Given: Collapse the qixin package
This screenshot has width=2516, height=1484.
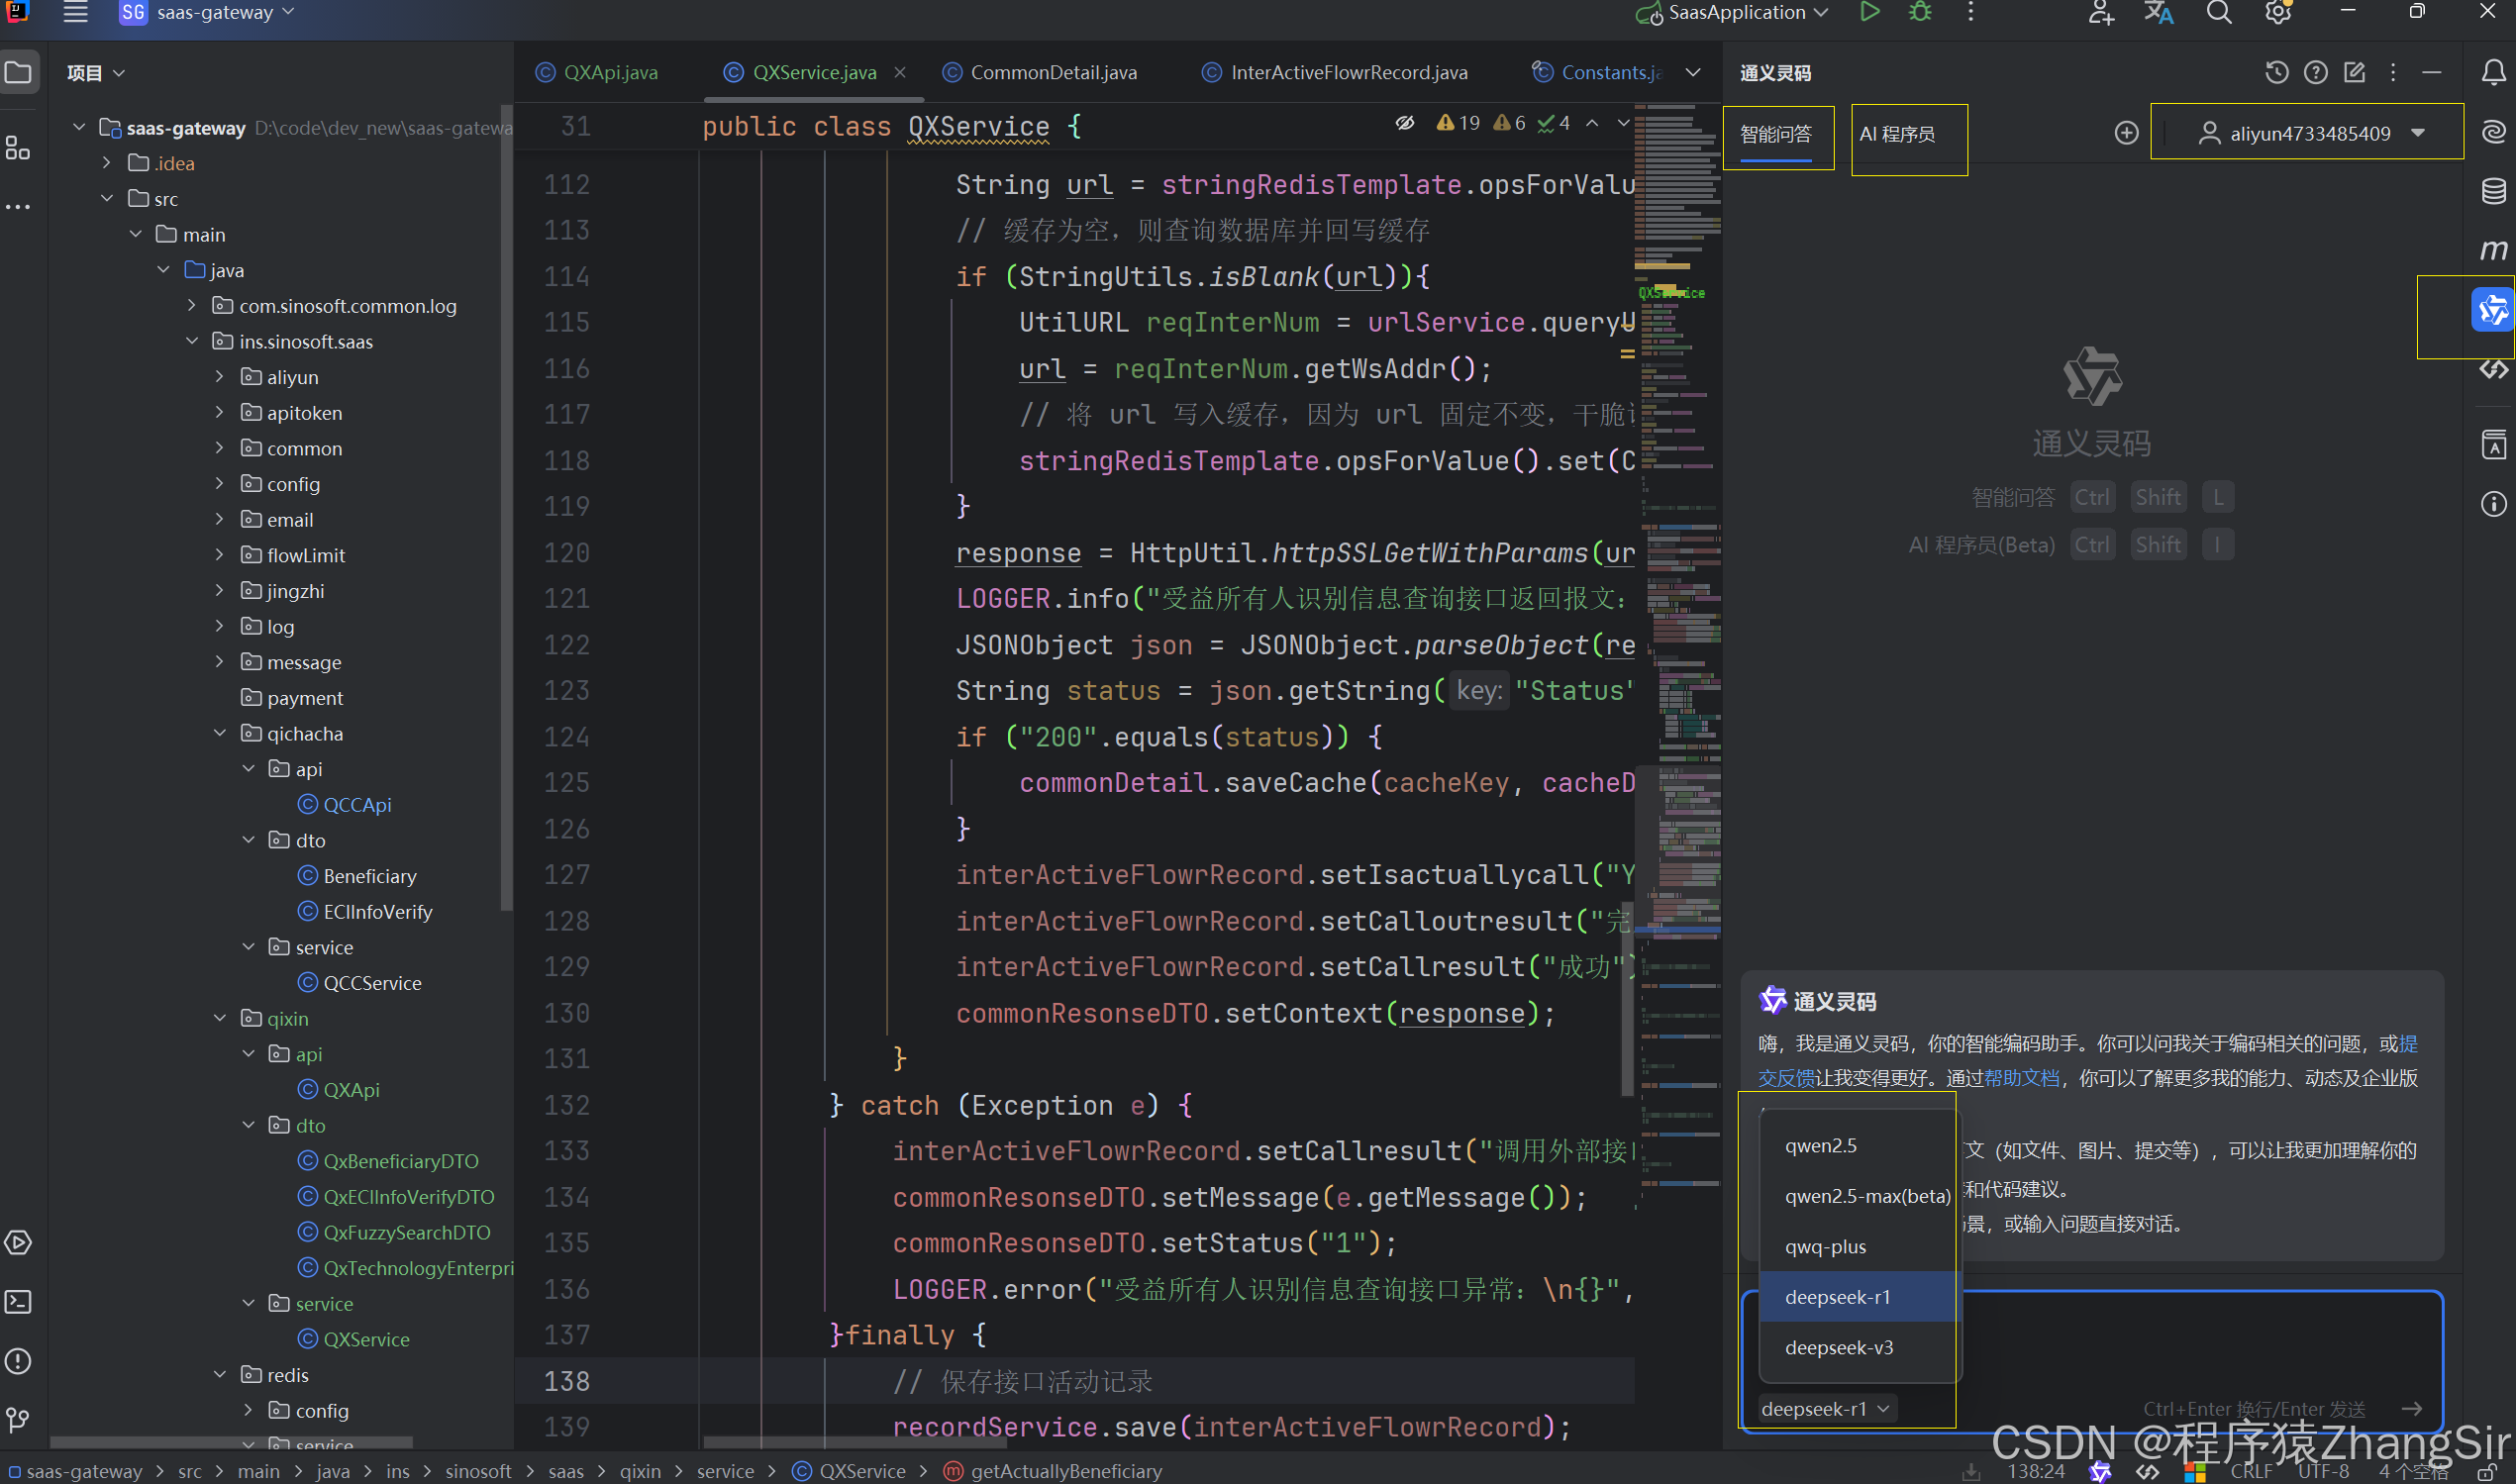Looking at the screenshot, I should 220,1018.
